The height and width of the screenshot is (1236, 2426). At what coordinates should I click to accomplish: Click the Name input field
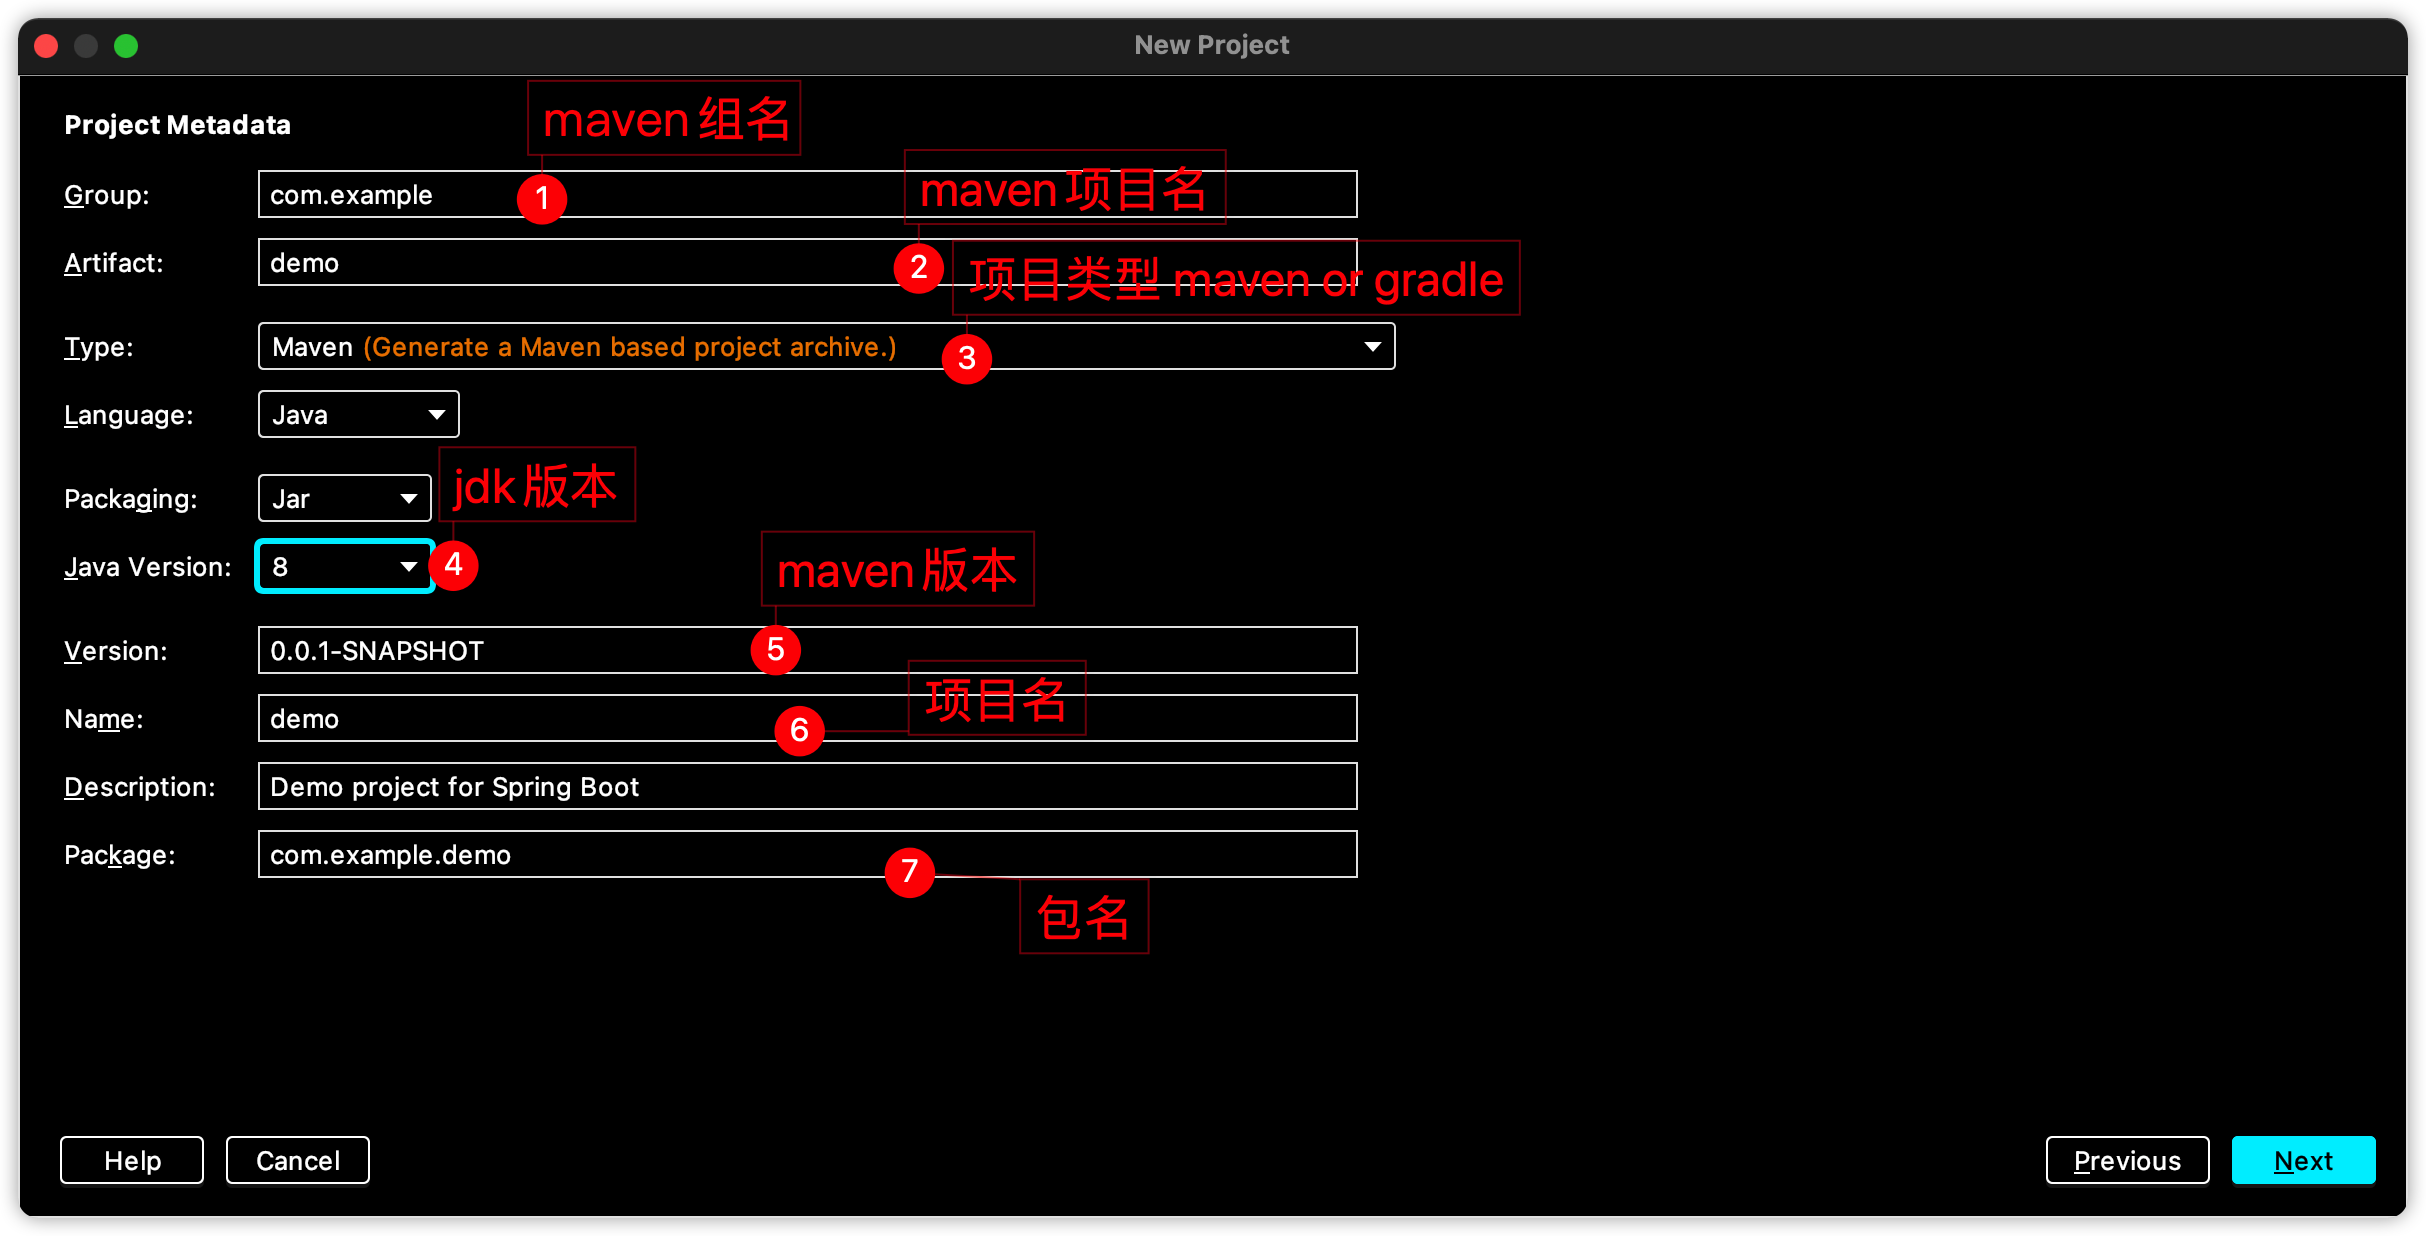(807, 718)
